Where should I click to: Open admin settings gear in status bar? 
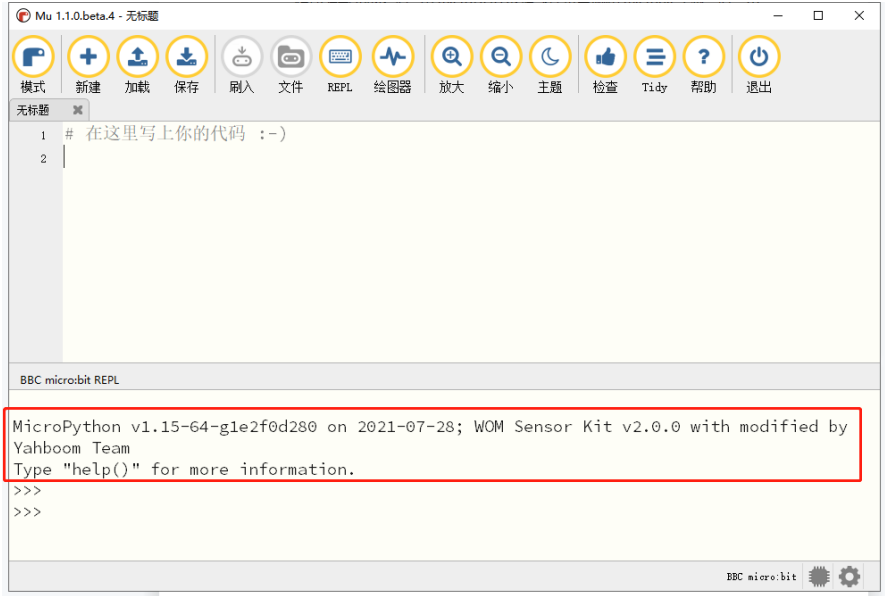point(849,576)
